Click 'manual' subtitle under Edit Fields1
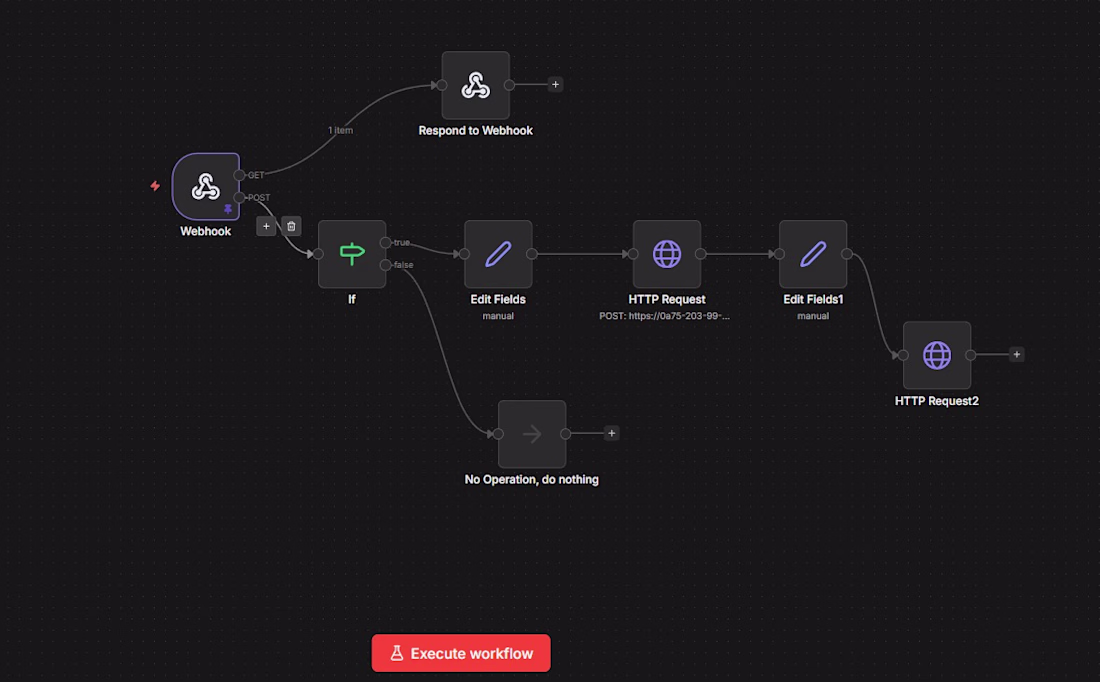The width and height of the screenshot is (1100, 682). 813,316
